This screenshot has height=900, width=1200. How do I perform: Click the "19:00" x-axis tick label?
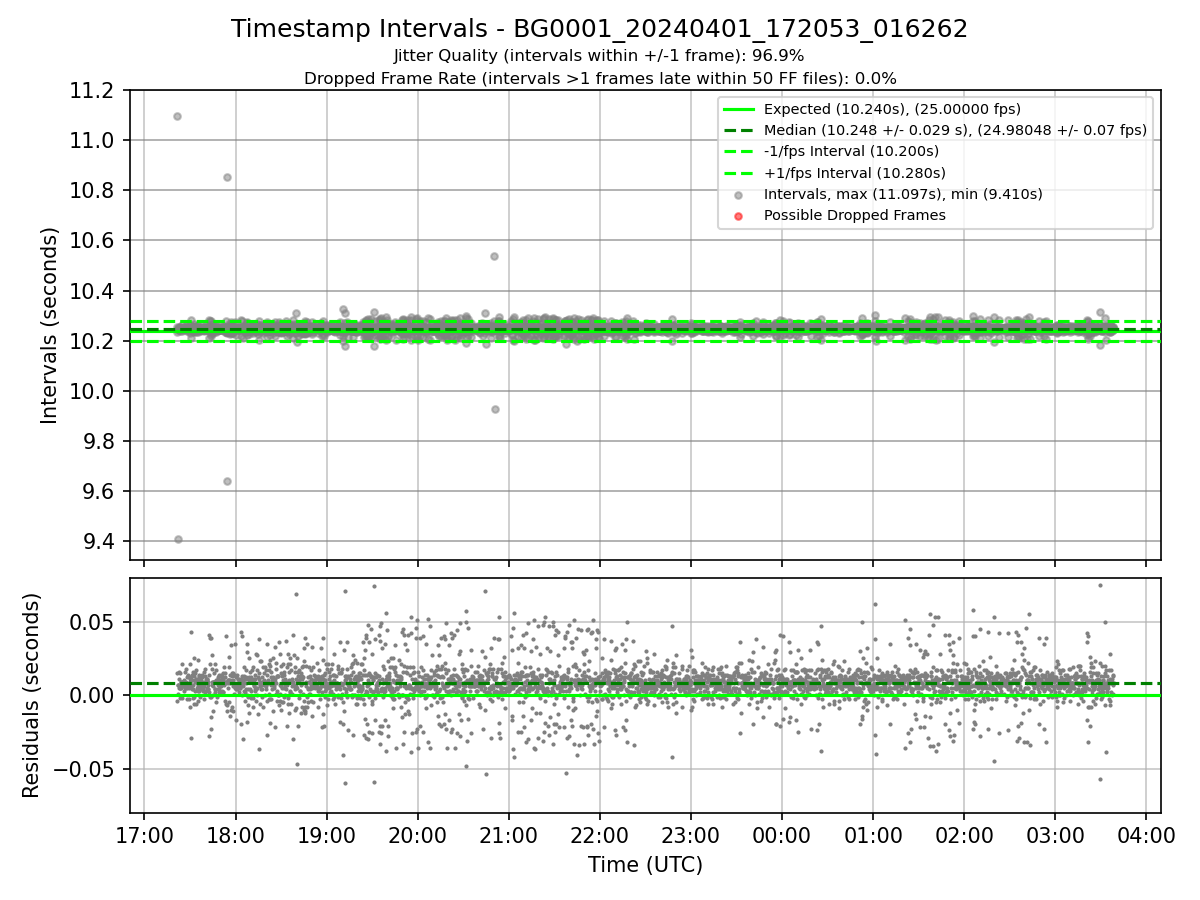point(326,836)
